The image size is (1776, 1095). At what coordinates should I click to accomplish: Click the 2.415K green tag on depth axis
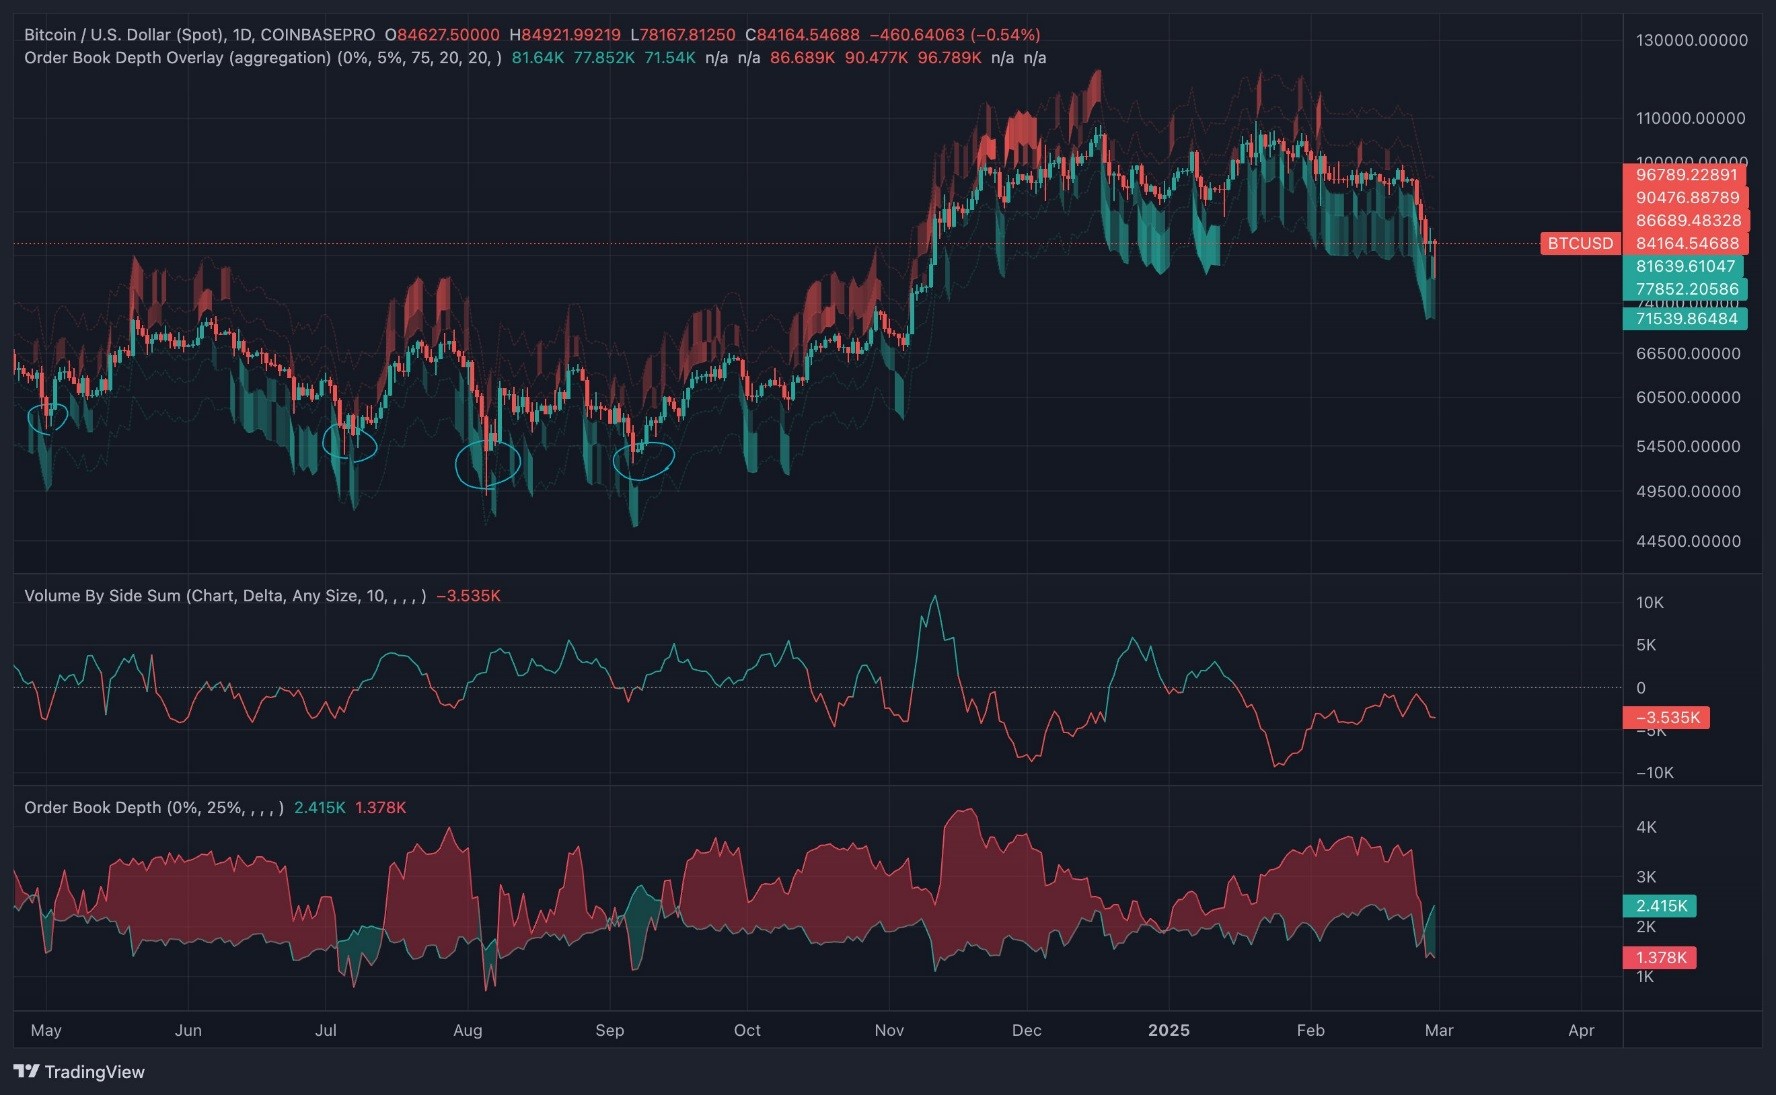pyautogui.click(x=1660, y=906)
